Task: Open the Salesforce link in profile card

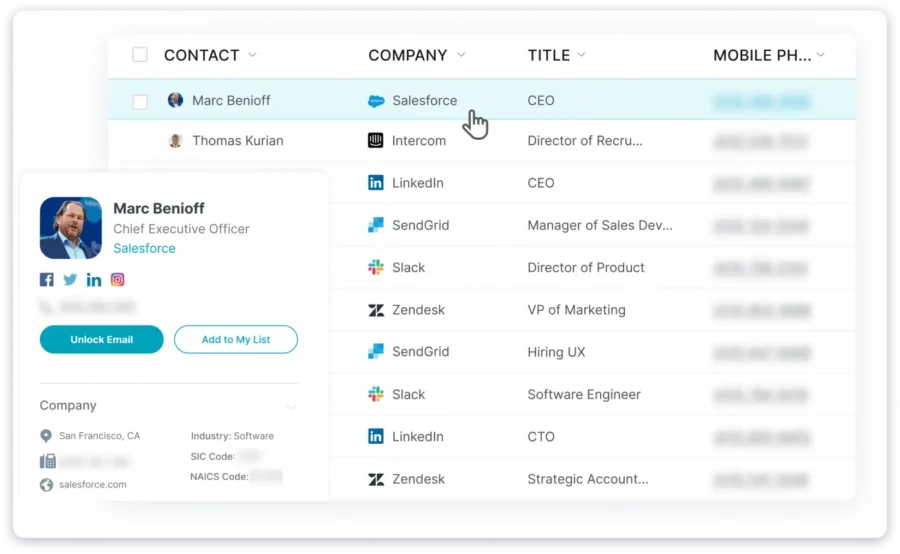Action: tap(144, 248)
